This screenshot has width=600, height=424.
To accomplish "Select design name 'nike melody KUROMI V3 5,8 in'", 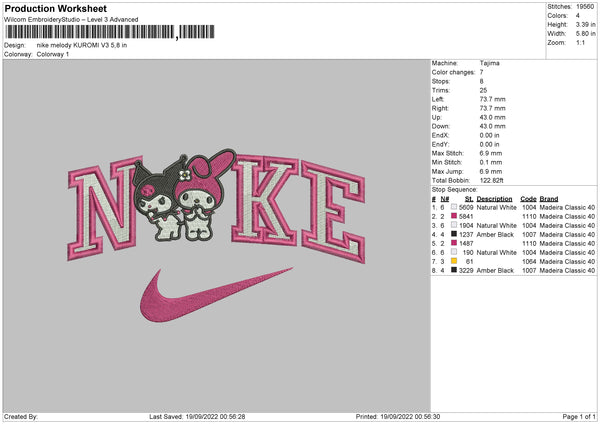I will coord(82,45).
